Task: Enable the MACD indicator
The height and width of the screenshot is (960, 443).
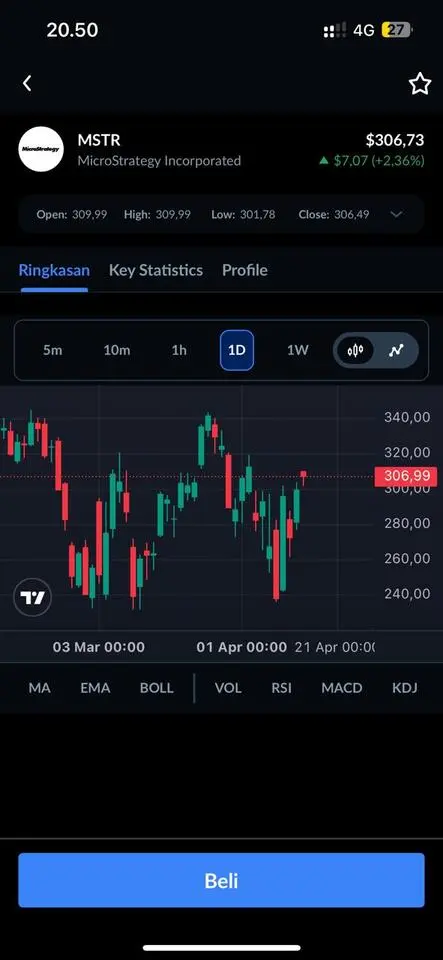Action: click(x=342, y=688)
